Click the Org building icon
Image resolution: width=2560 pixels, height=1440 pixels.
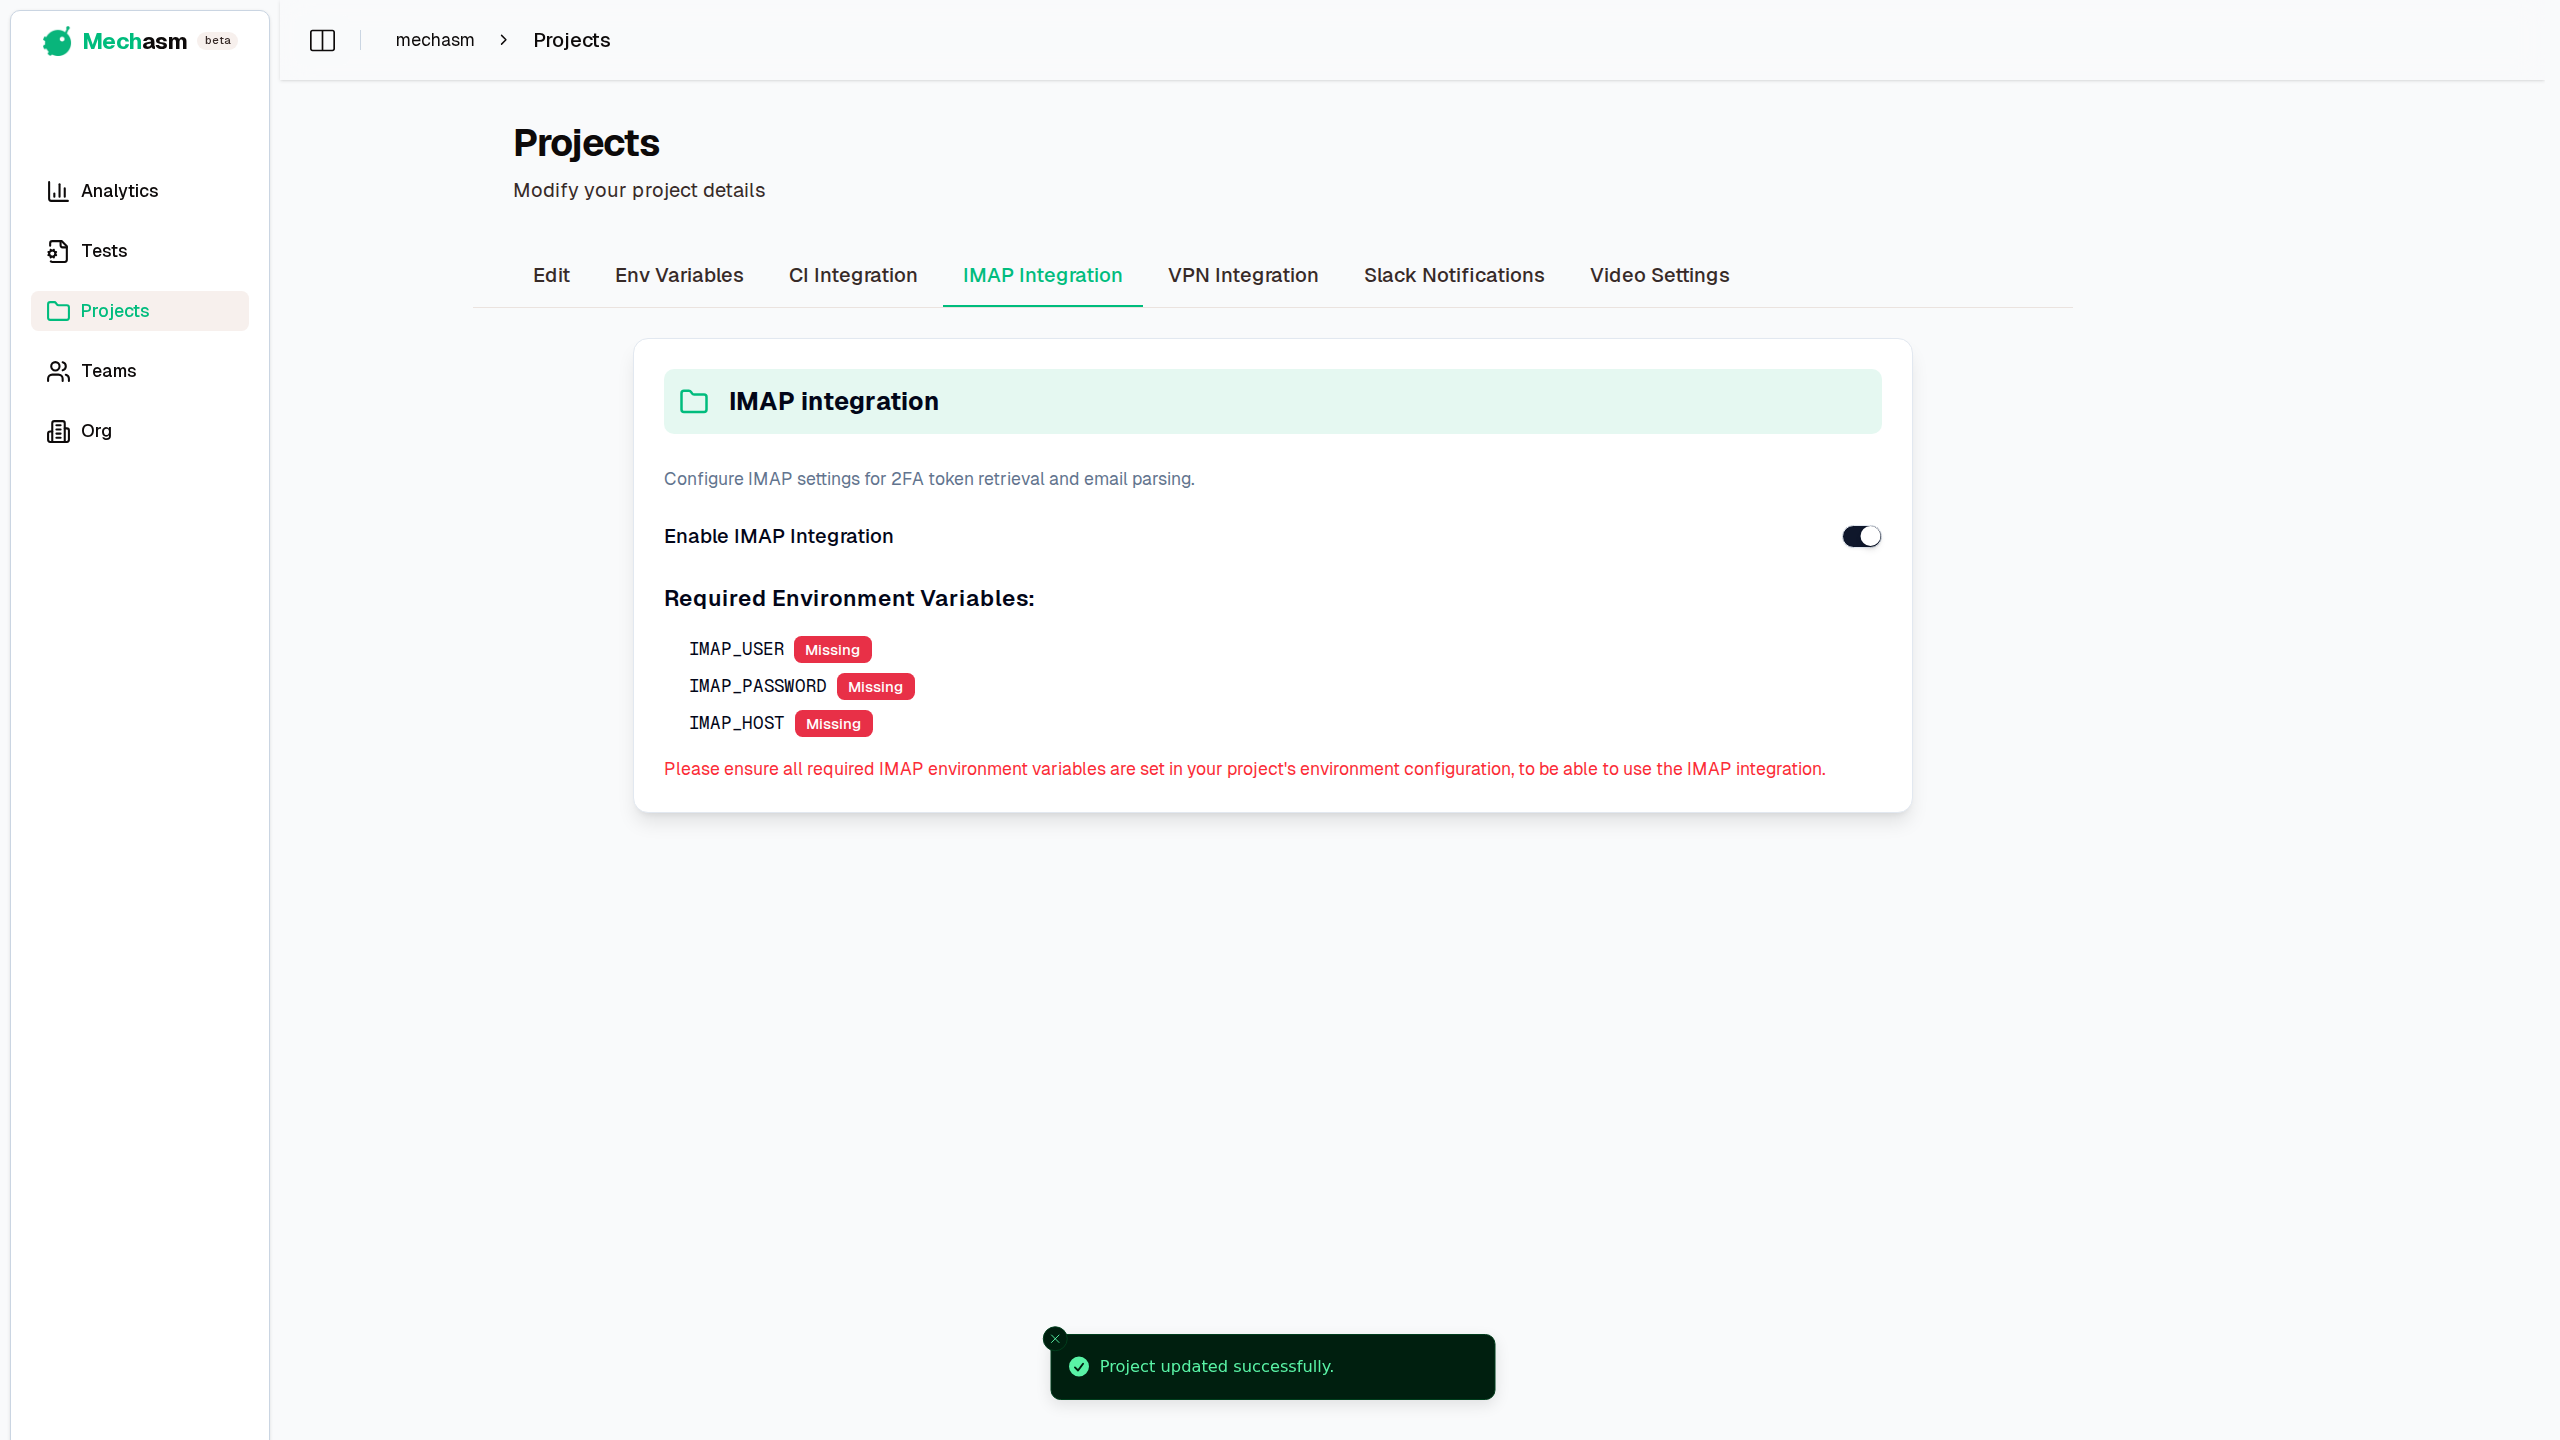(x=58, y=431)
